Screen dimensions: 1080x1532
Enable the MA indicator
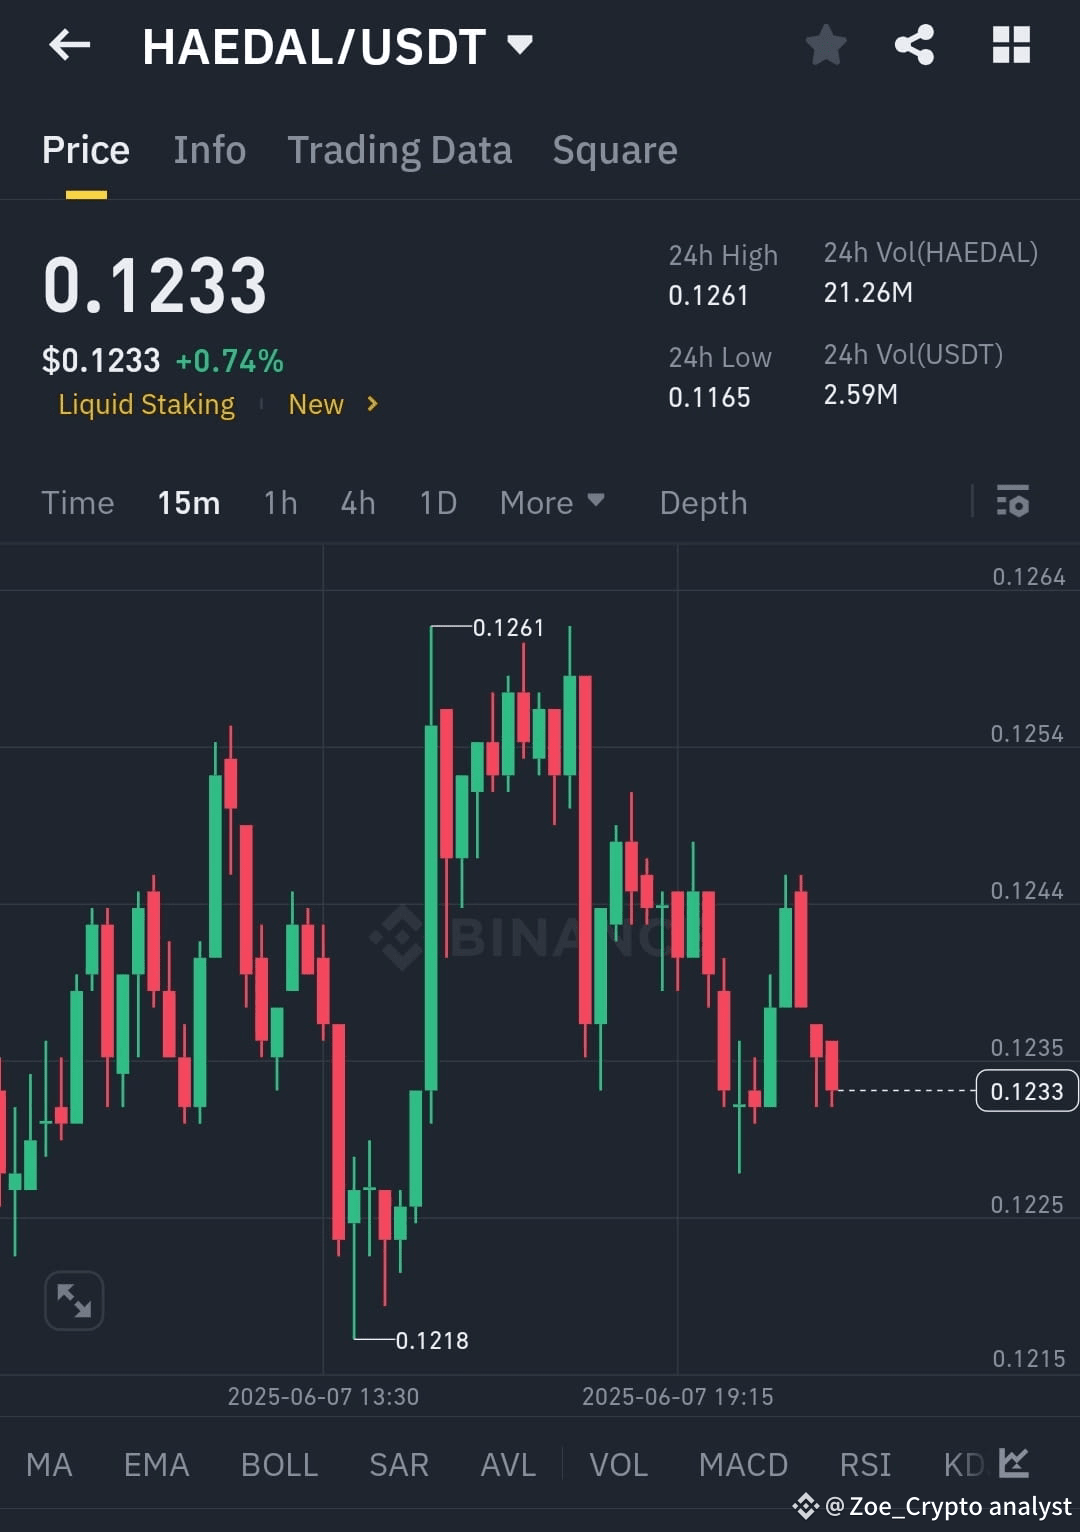click(49, 1463)
